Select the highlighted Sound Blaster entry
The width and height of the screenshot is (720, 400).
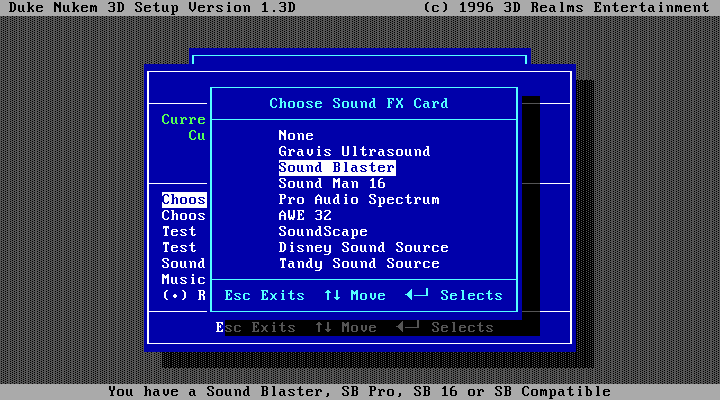tap(337, 168)
